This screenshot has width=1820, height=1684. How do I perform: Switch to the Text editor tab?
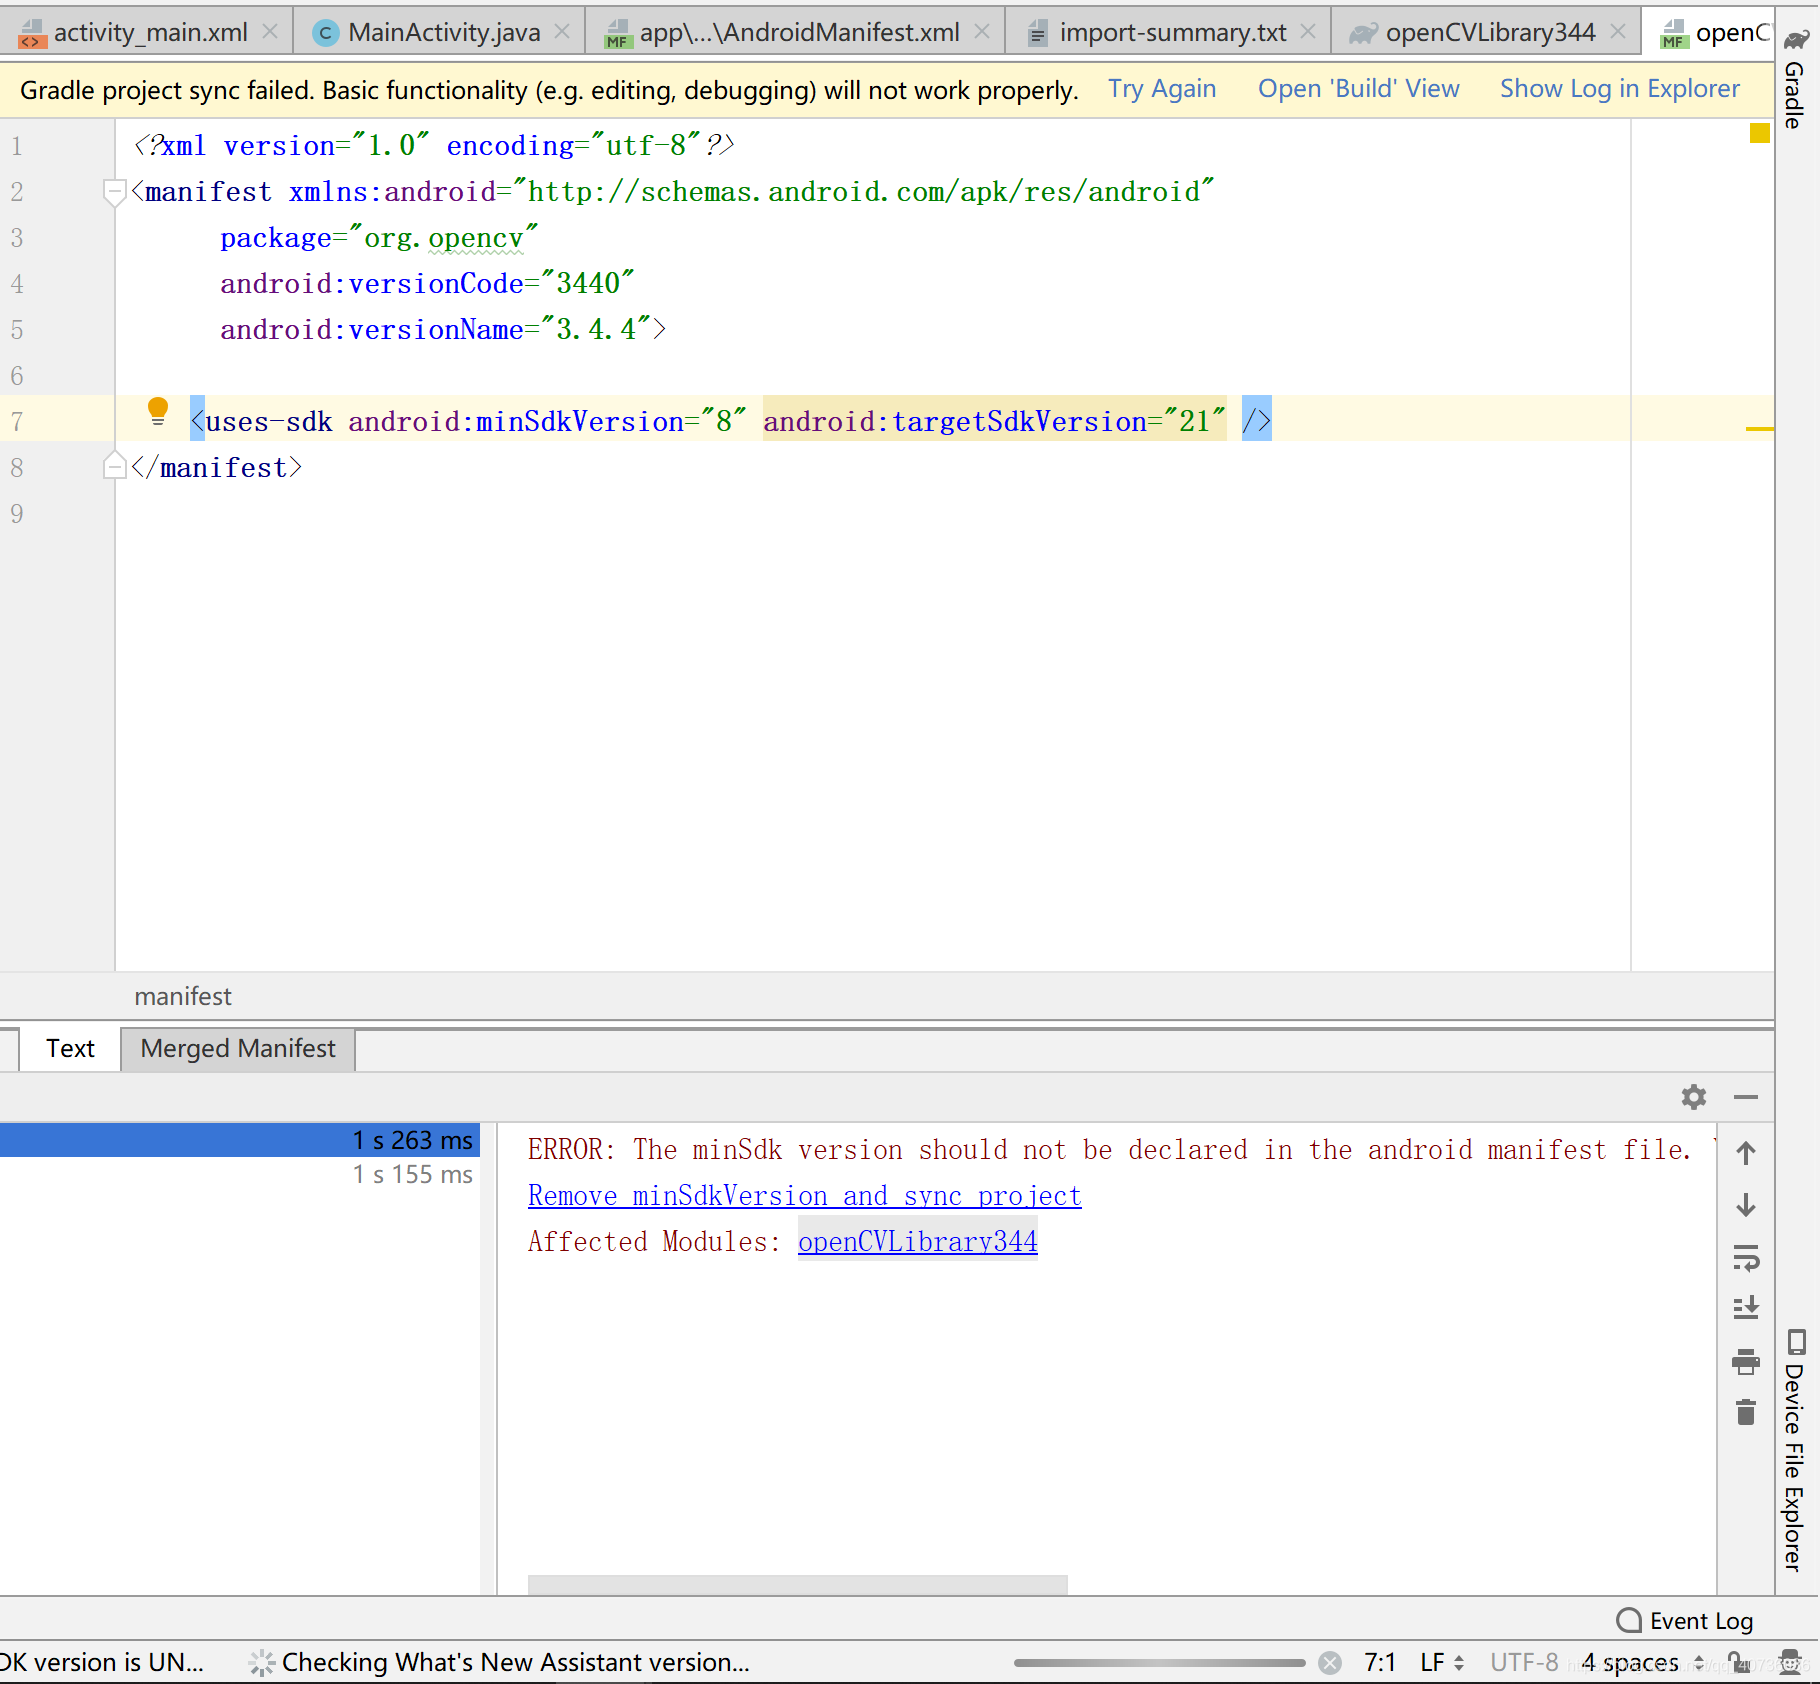pyautogui.click(x=70, y=1048)
